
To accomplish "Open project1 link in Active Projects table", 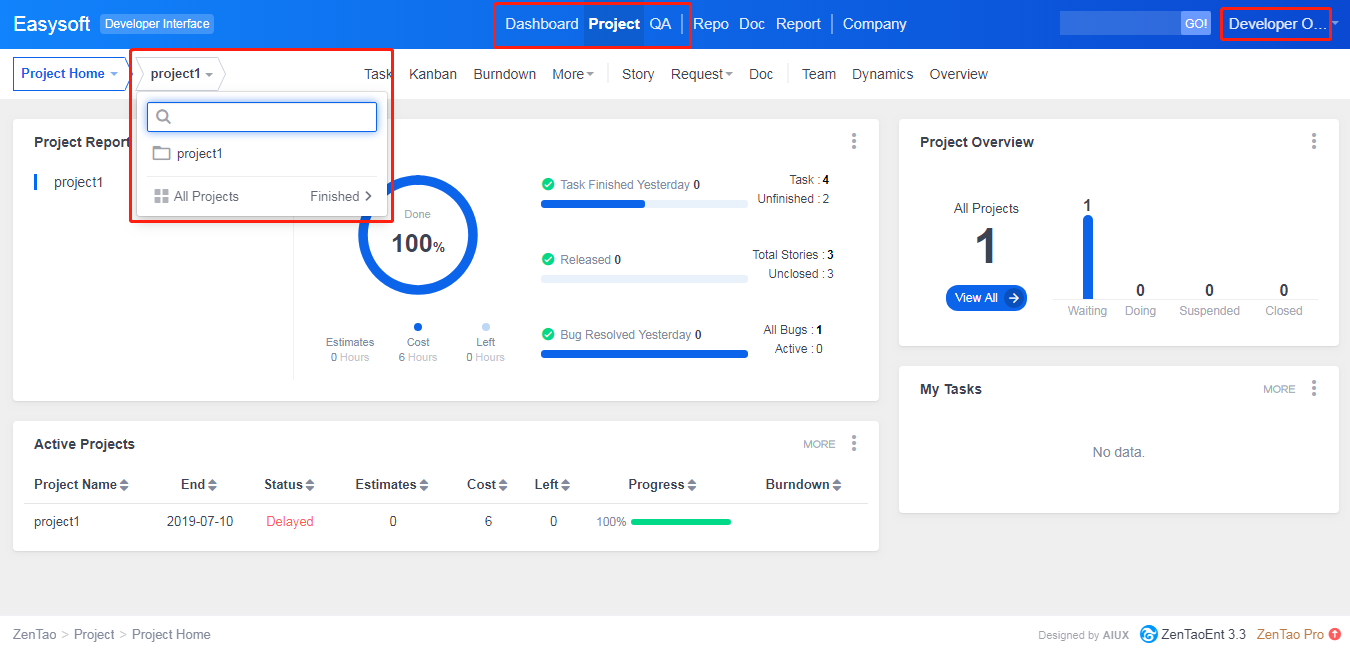I will pos(57,521).
